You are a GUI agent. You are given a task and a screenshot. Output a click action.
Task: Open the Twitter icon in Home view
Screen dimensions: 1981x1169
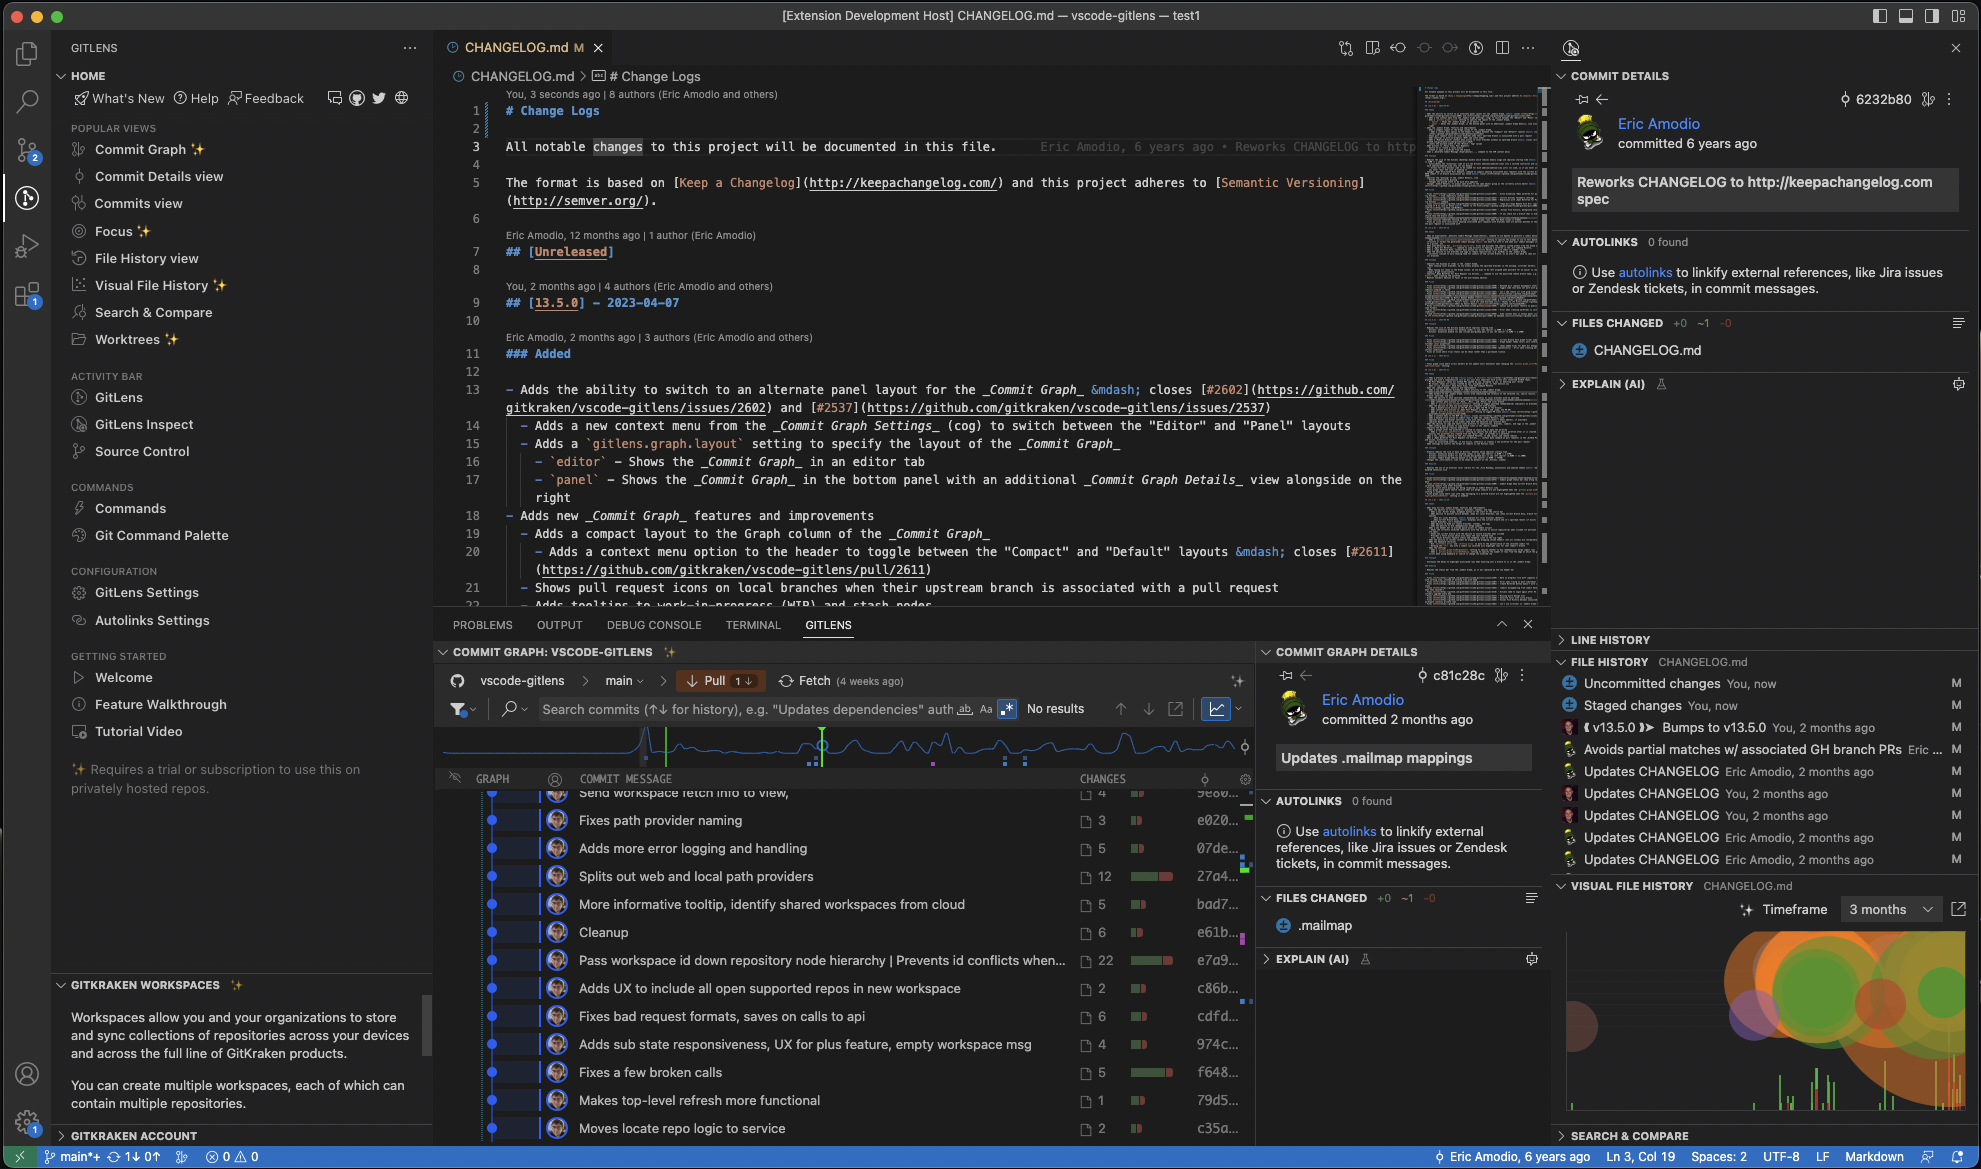[379, 98]
